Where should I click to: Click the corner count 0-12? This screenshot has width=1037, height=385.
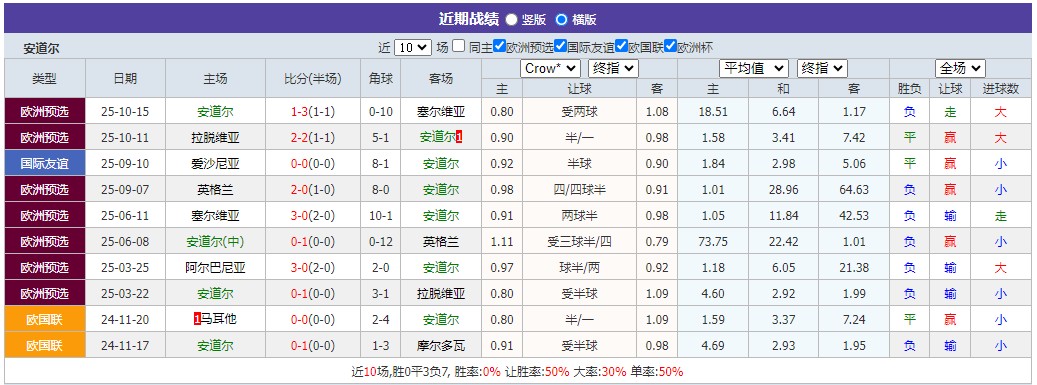click(380, 242)
